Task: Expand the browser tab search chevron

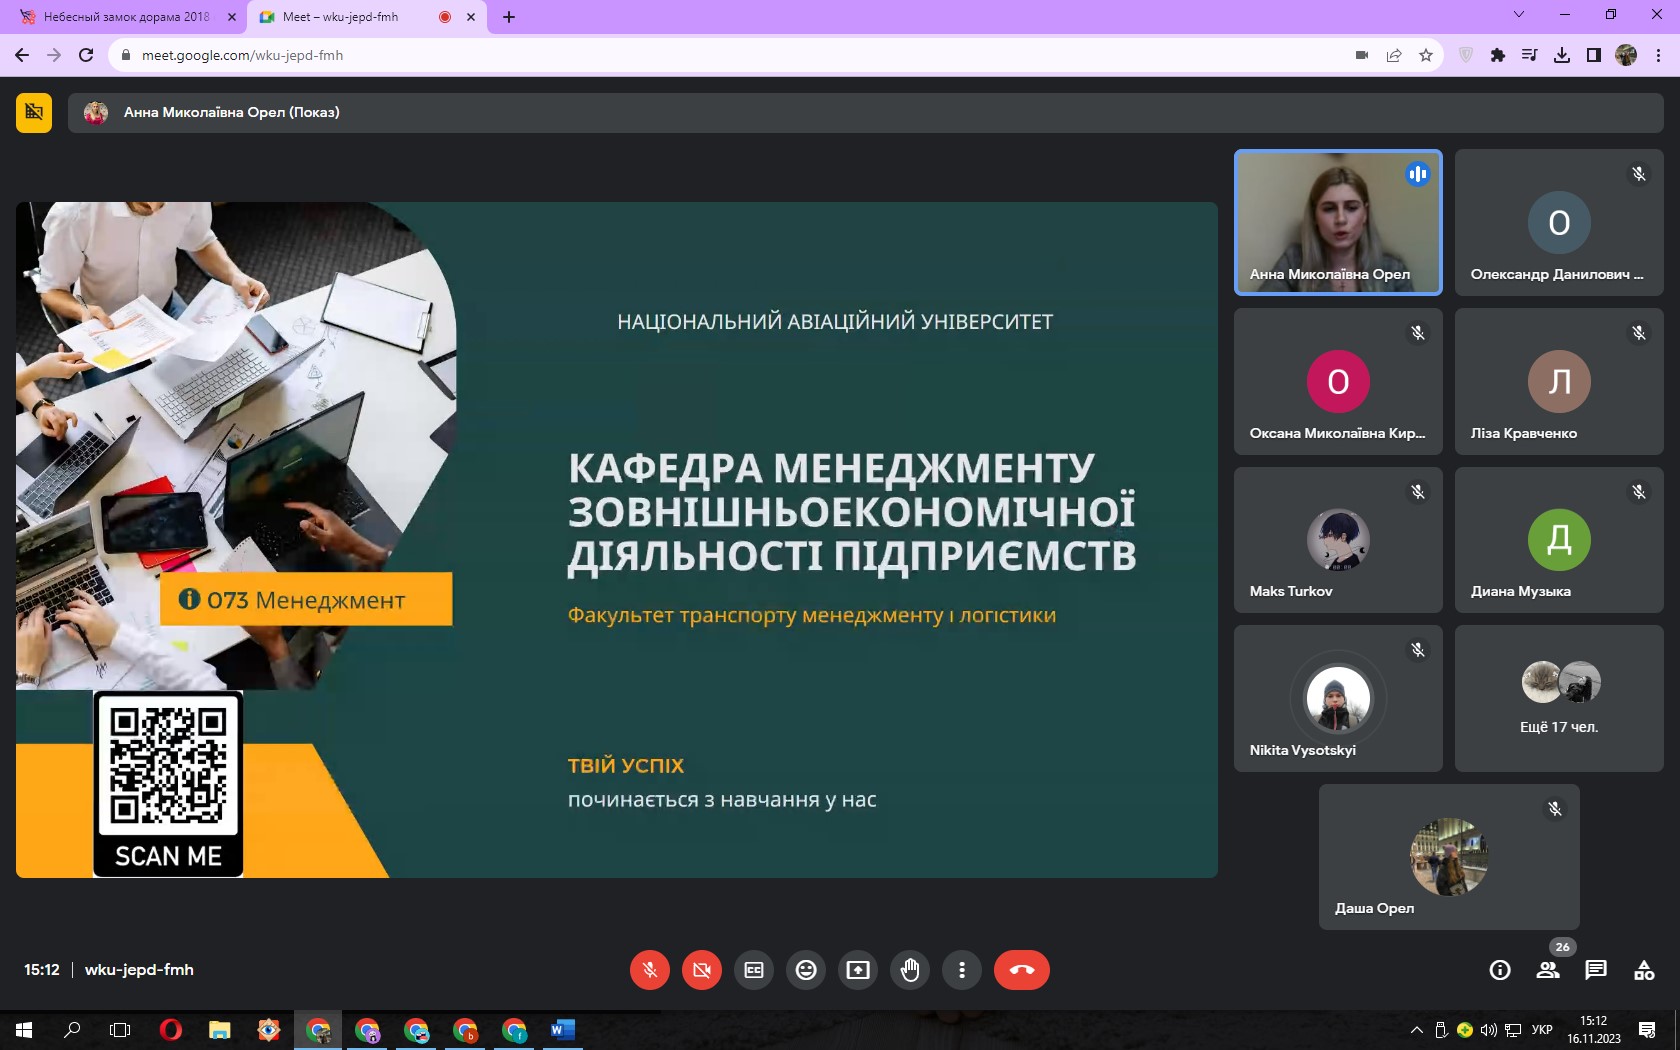Action: point(1519,15)
